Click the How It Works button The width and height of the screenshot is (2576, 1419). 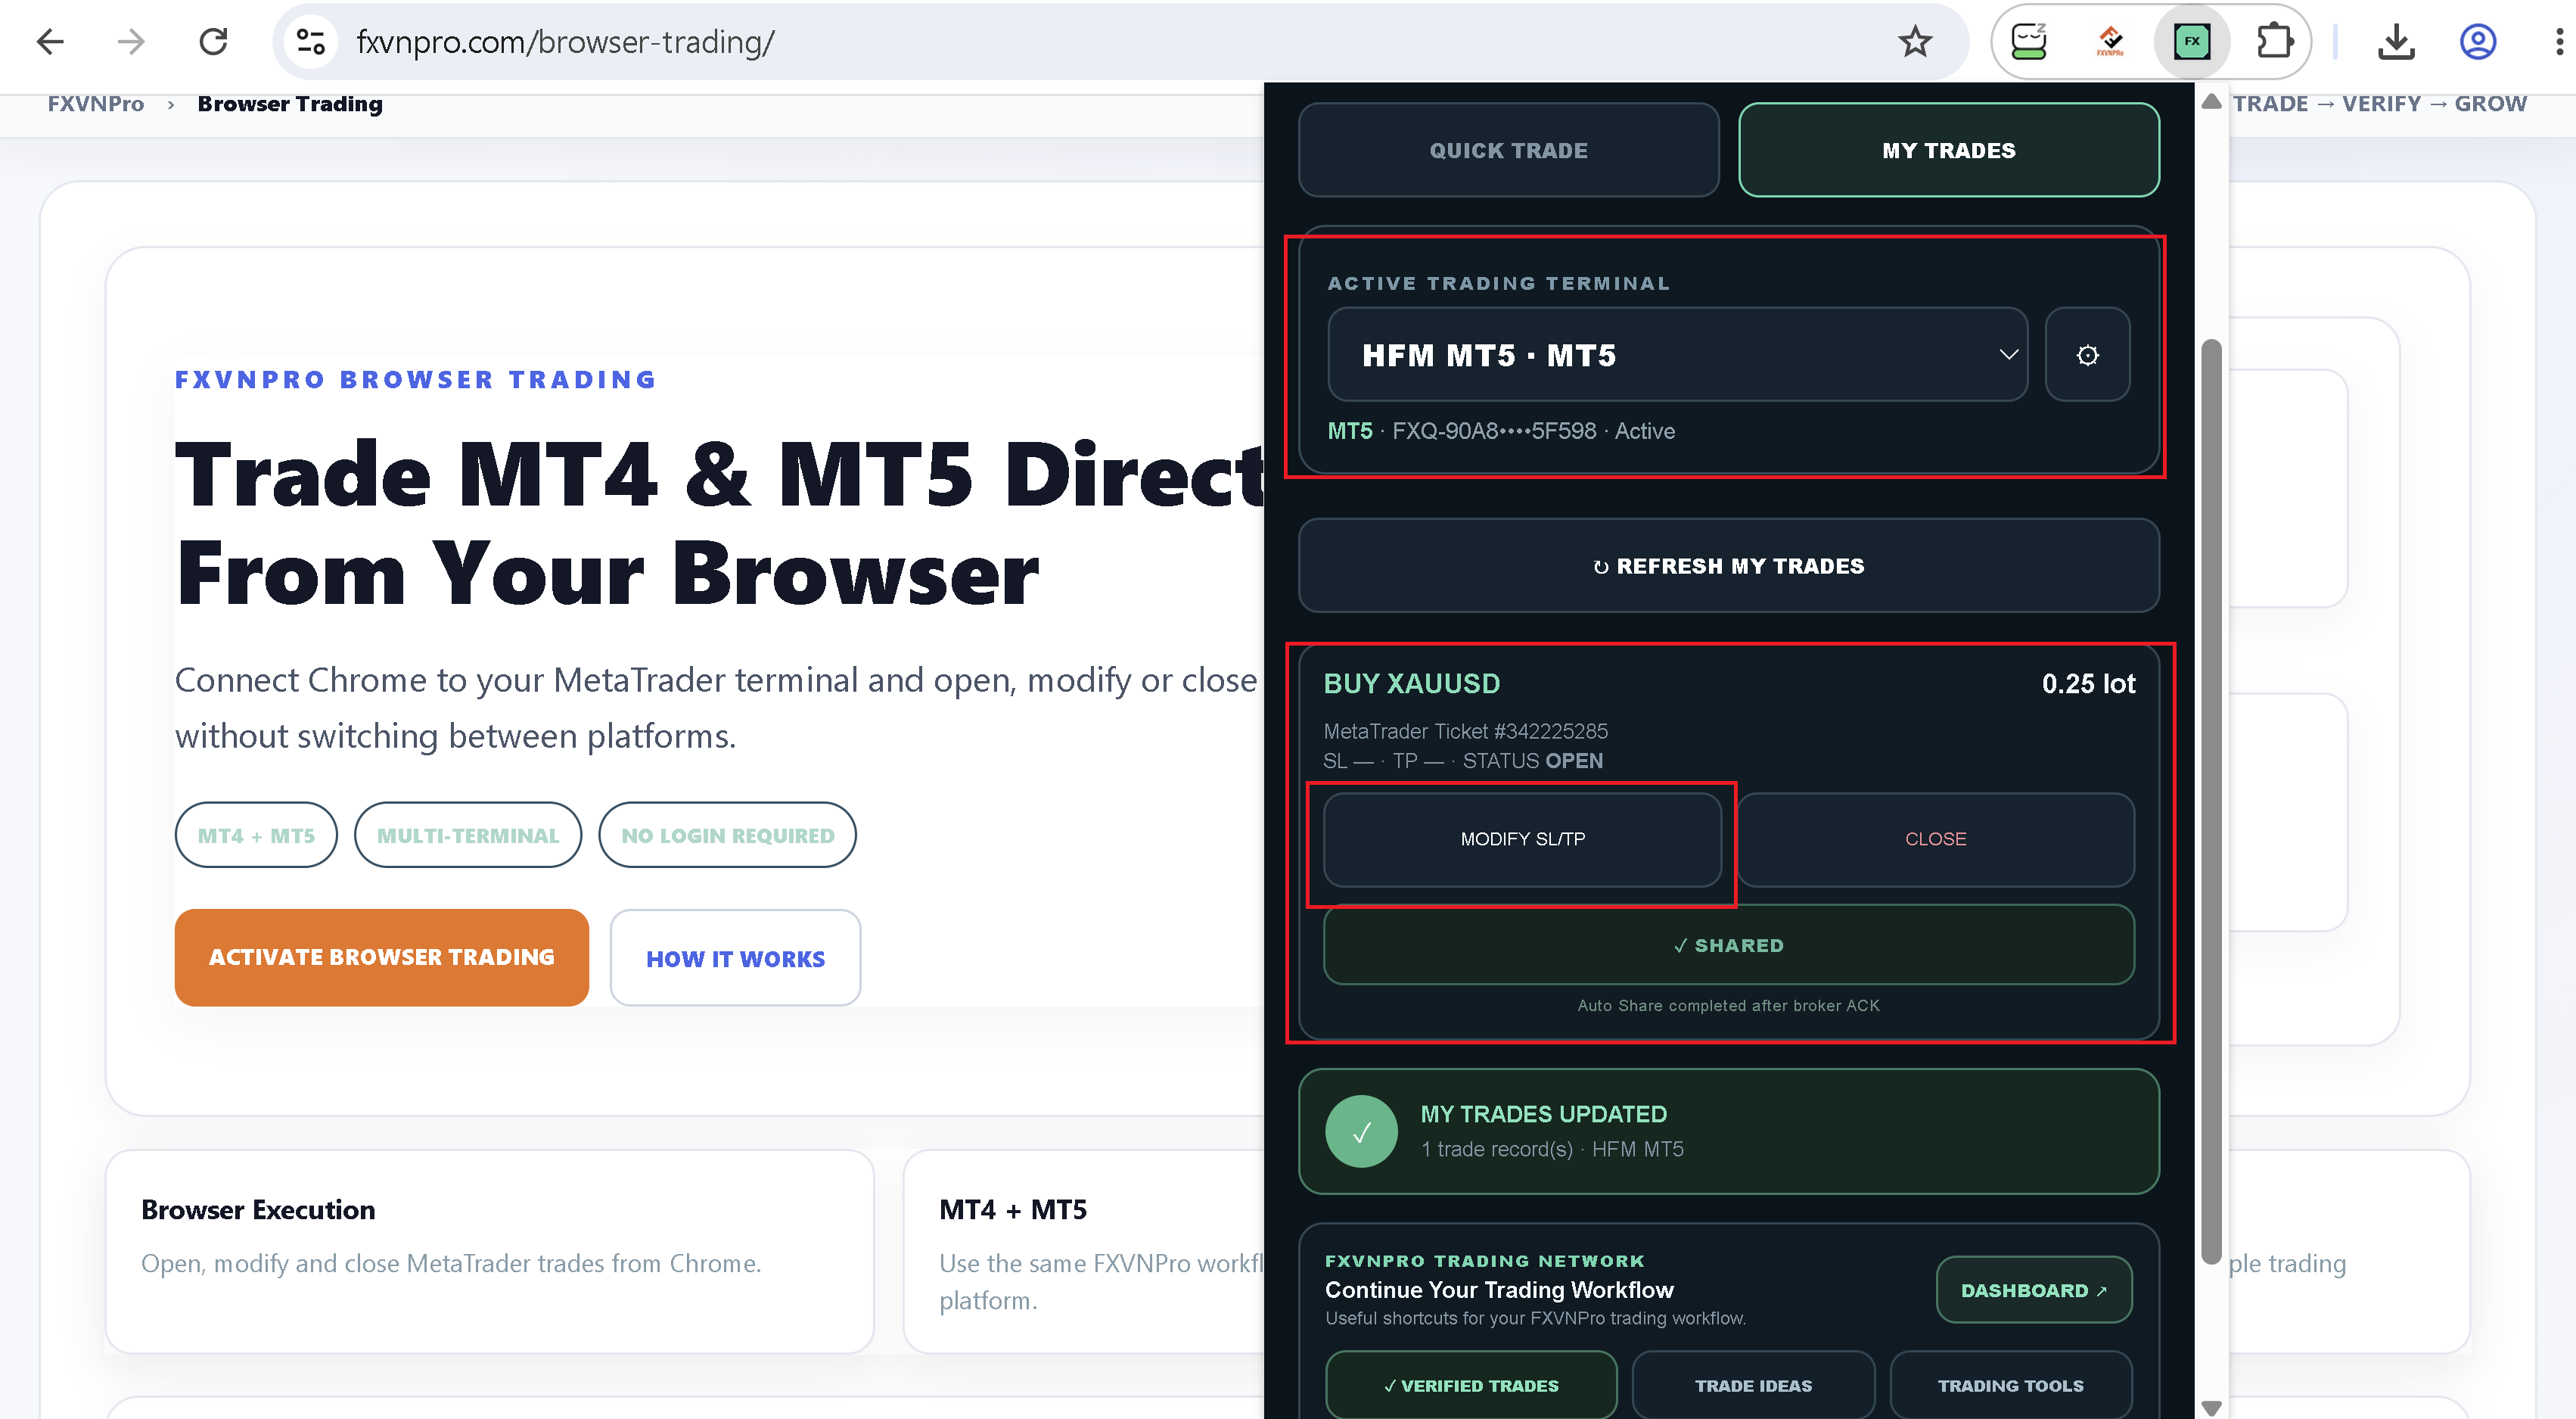point(735,958)
